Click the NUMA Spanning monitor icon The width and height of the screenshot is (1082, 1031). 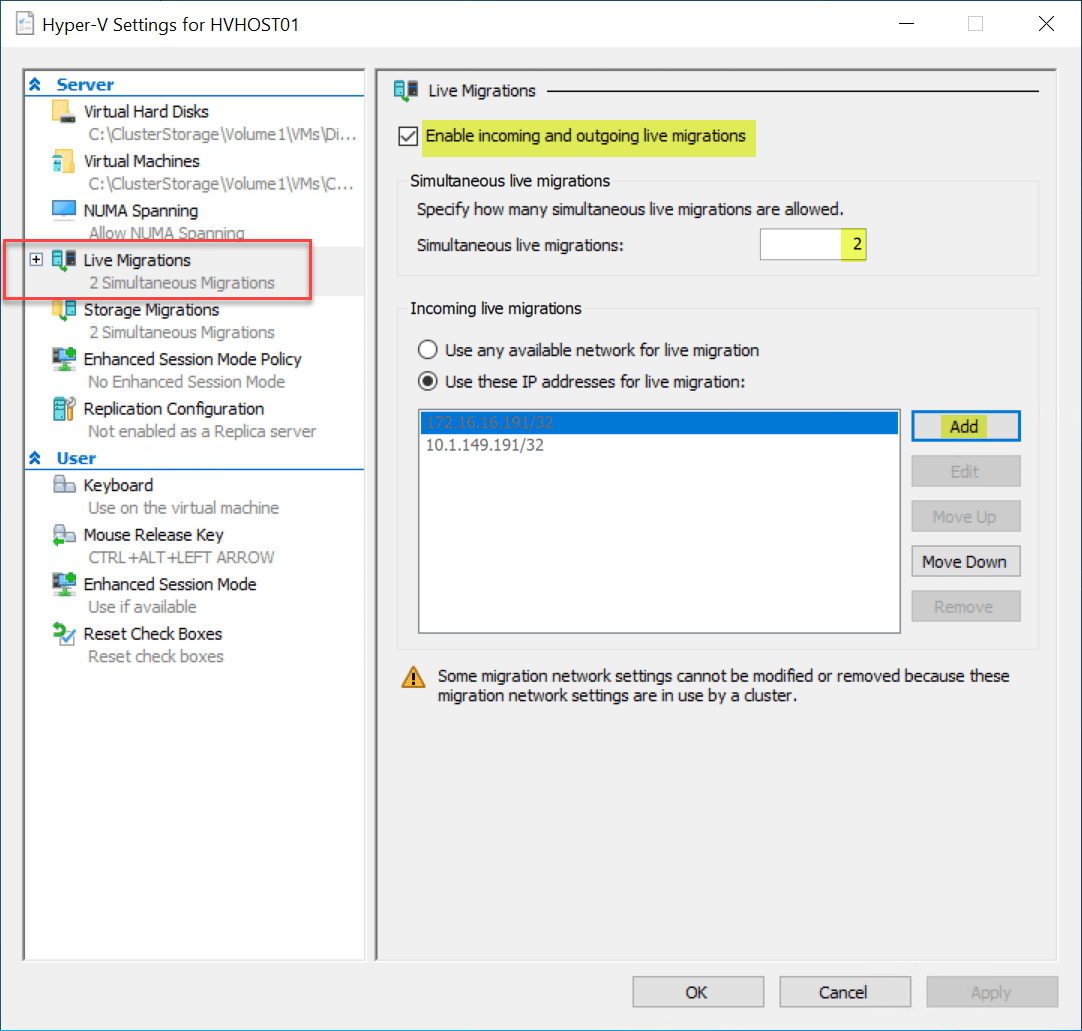(63, 210)
